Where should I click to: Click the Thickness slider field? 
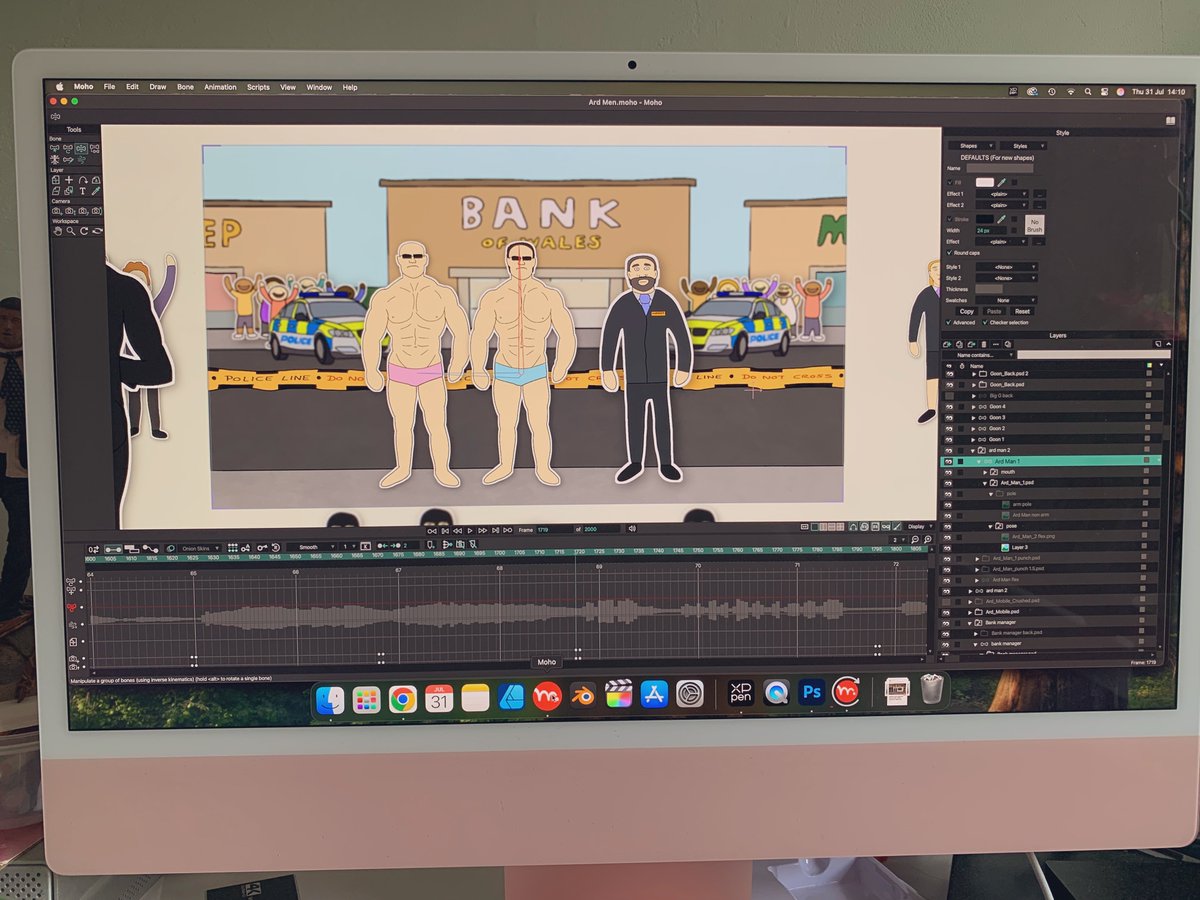[989, 289]
